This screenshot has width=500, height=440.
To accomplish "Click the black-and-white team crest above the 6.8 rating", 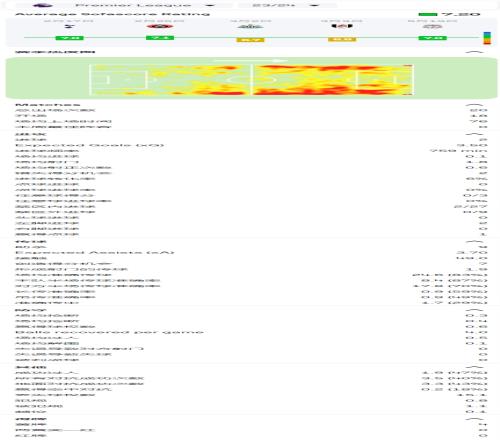I will pos(342,26).
